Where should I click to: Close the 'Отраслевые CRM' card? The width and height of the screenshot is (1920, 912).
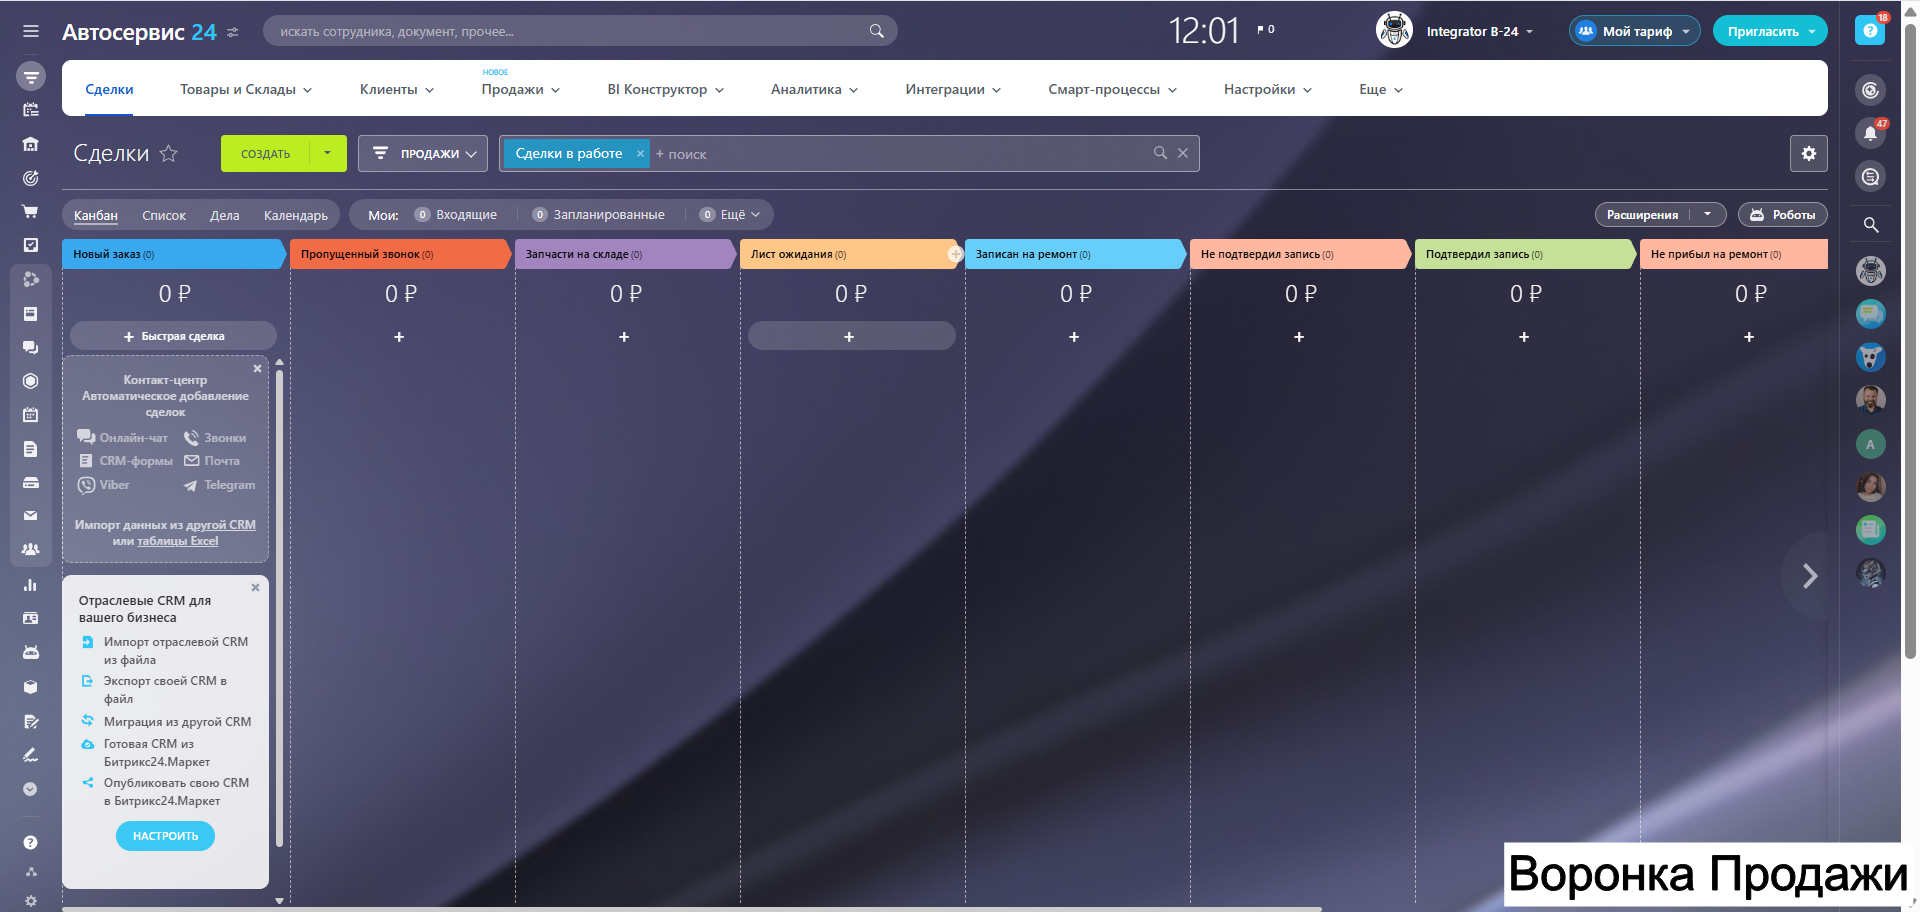pos(255,587)
